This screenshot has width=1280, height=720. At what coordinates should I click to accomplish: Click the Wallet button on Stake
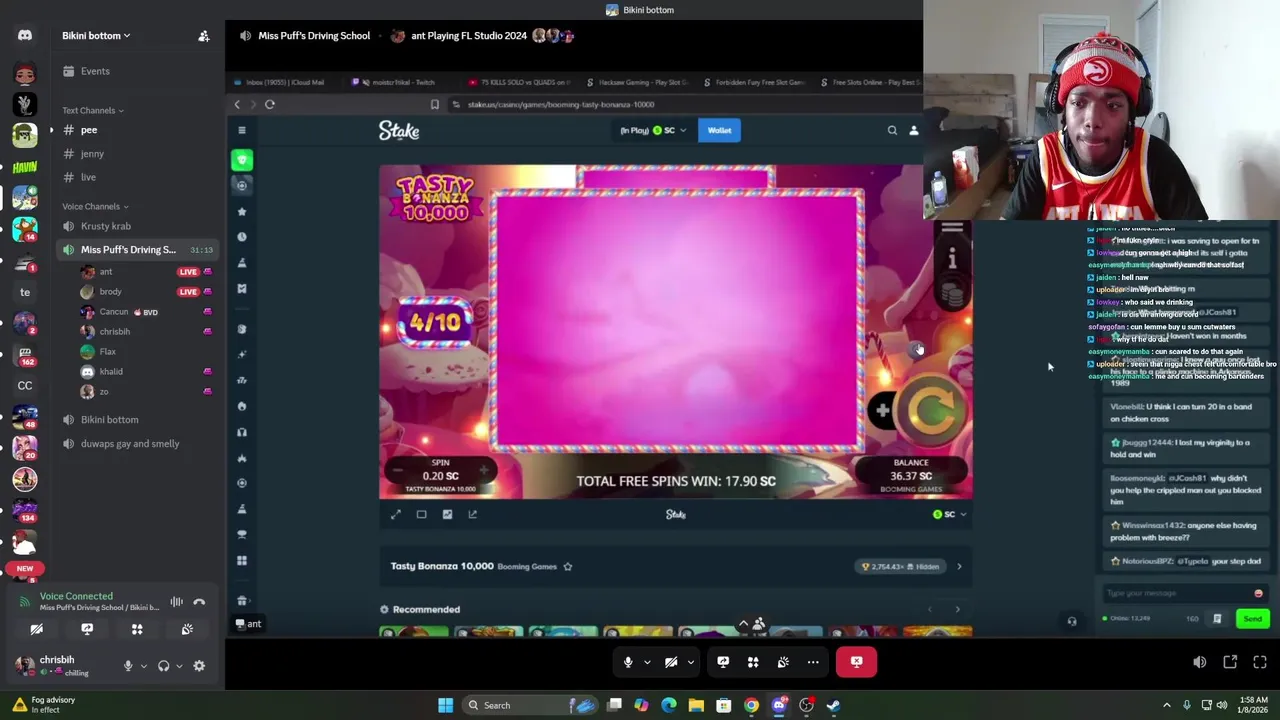coord(719,130)
